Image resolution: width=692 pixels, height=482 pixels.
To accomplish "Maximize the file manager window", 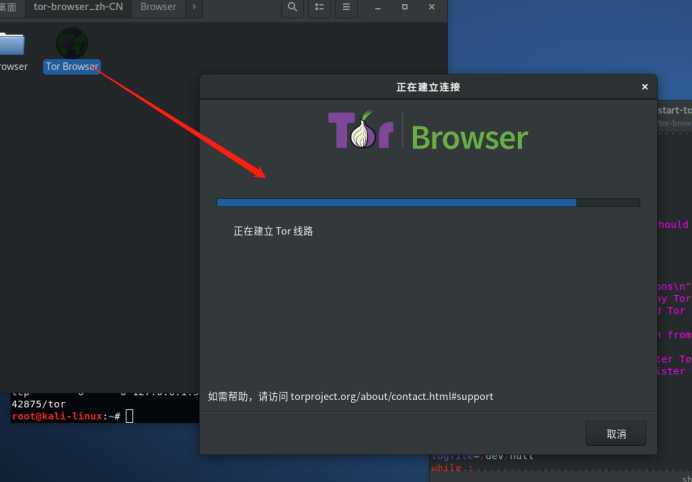I will [405, 7].
